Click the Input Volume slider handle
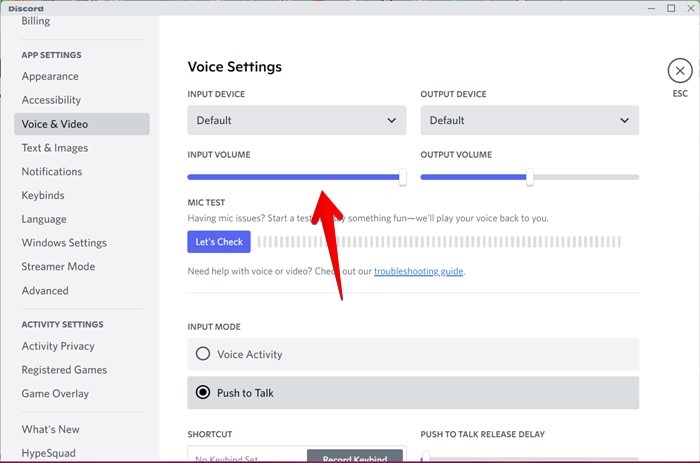The image size is (700, 463). (x=403, y=177)
